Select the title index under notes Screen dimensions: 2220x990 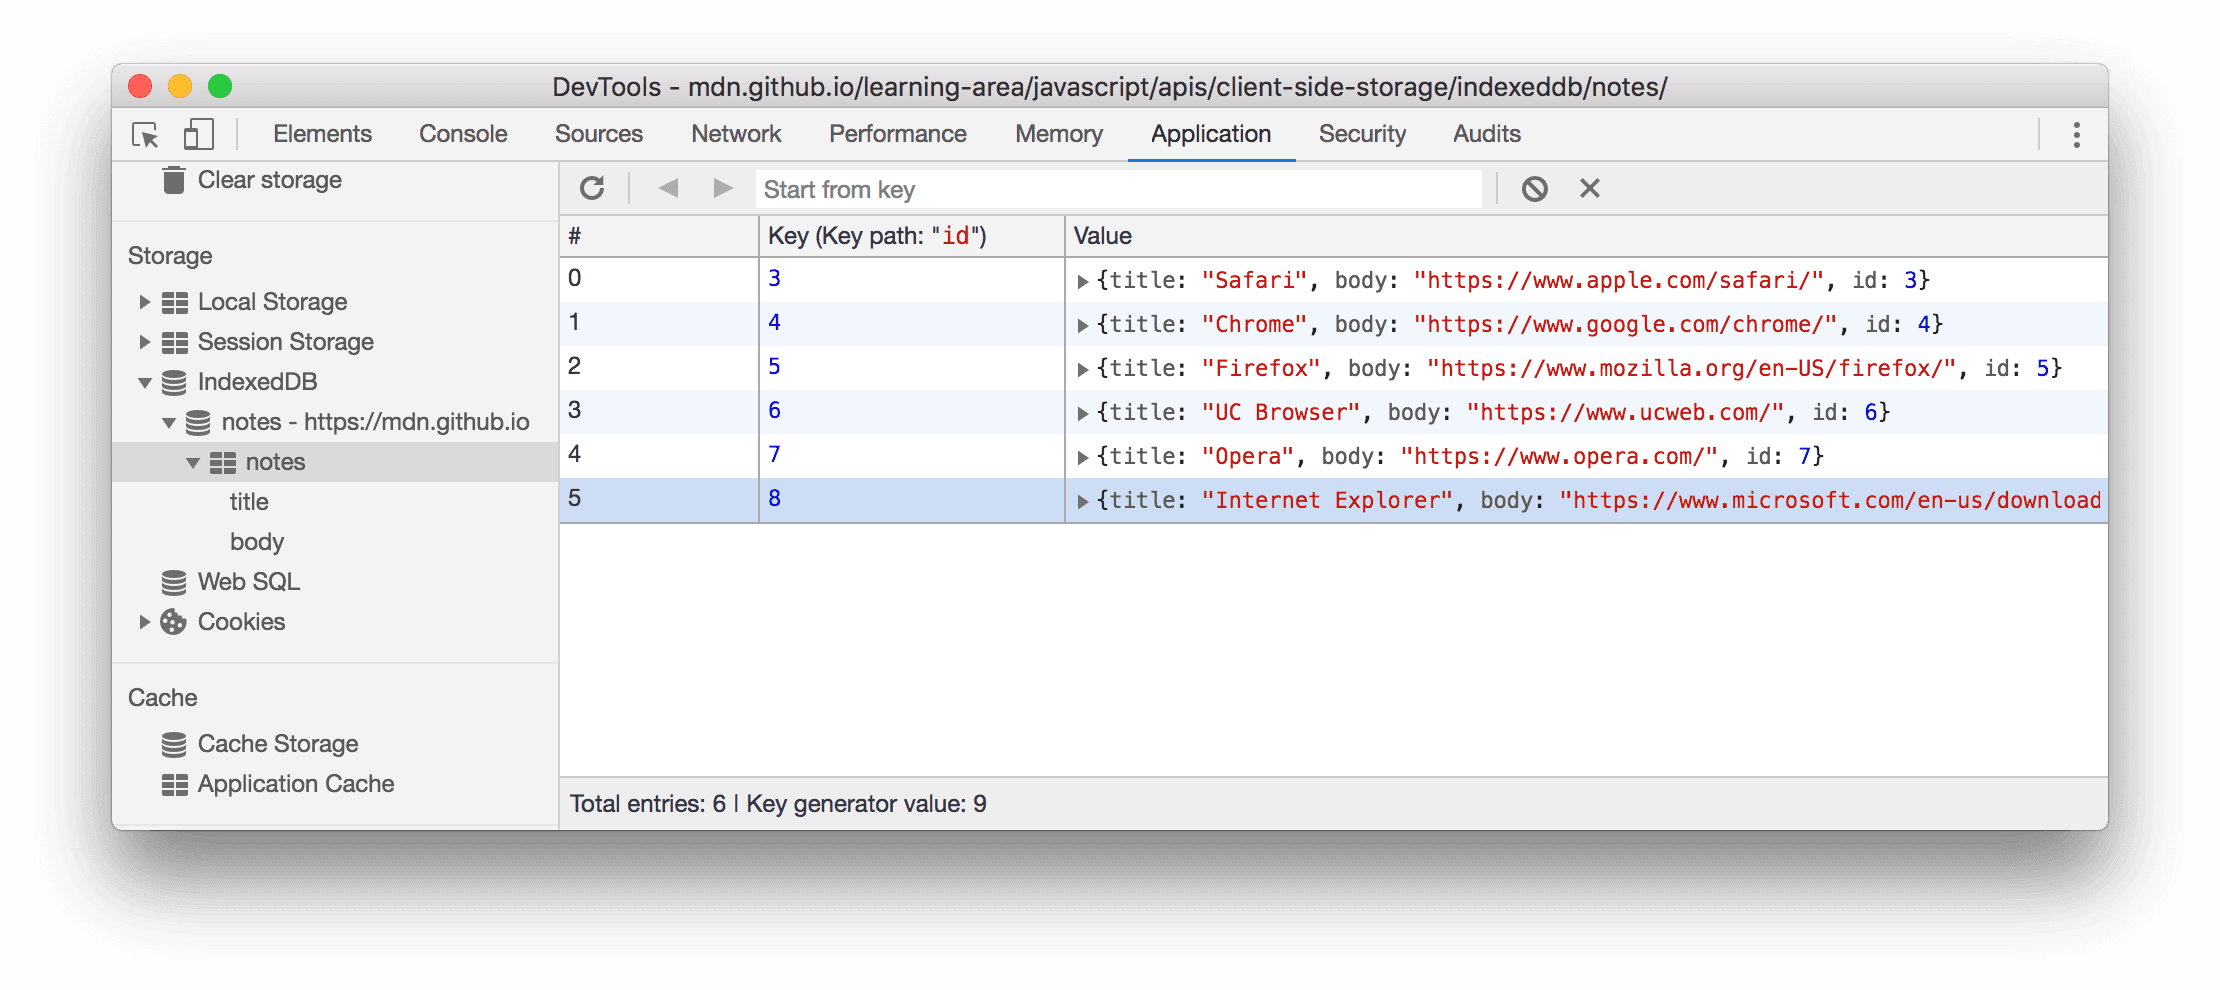[248, 501]
